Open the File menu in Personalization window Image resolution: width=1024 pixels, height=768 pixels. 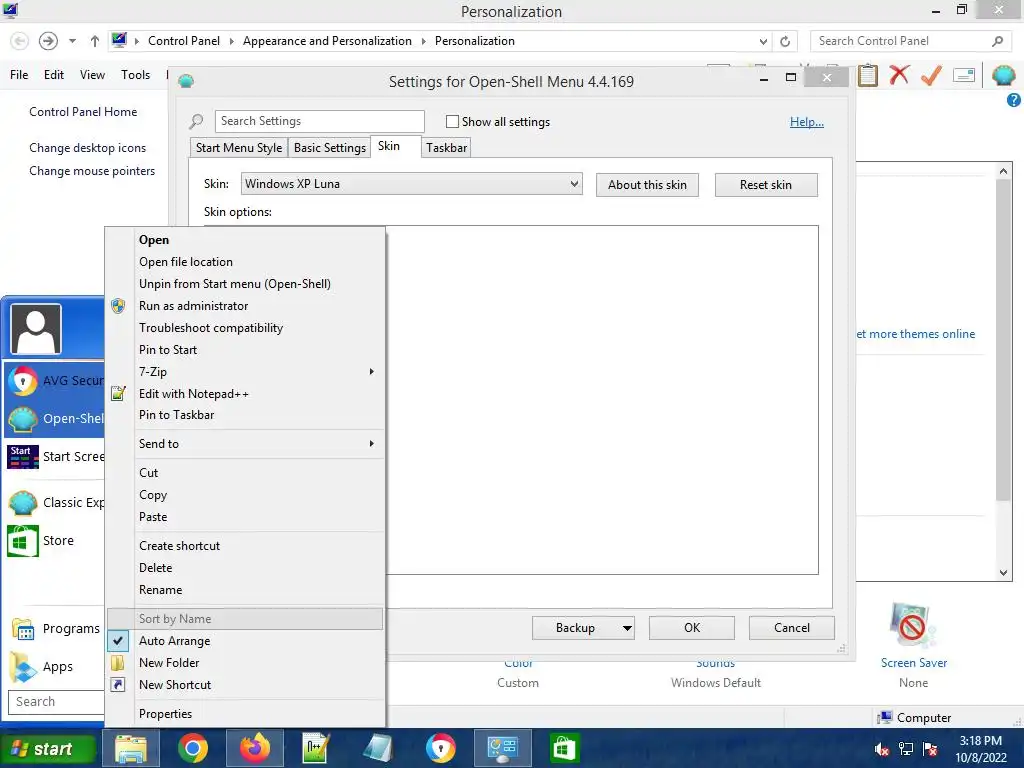[x=19, y=75]
